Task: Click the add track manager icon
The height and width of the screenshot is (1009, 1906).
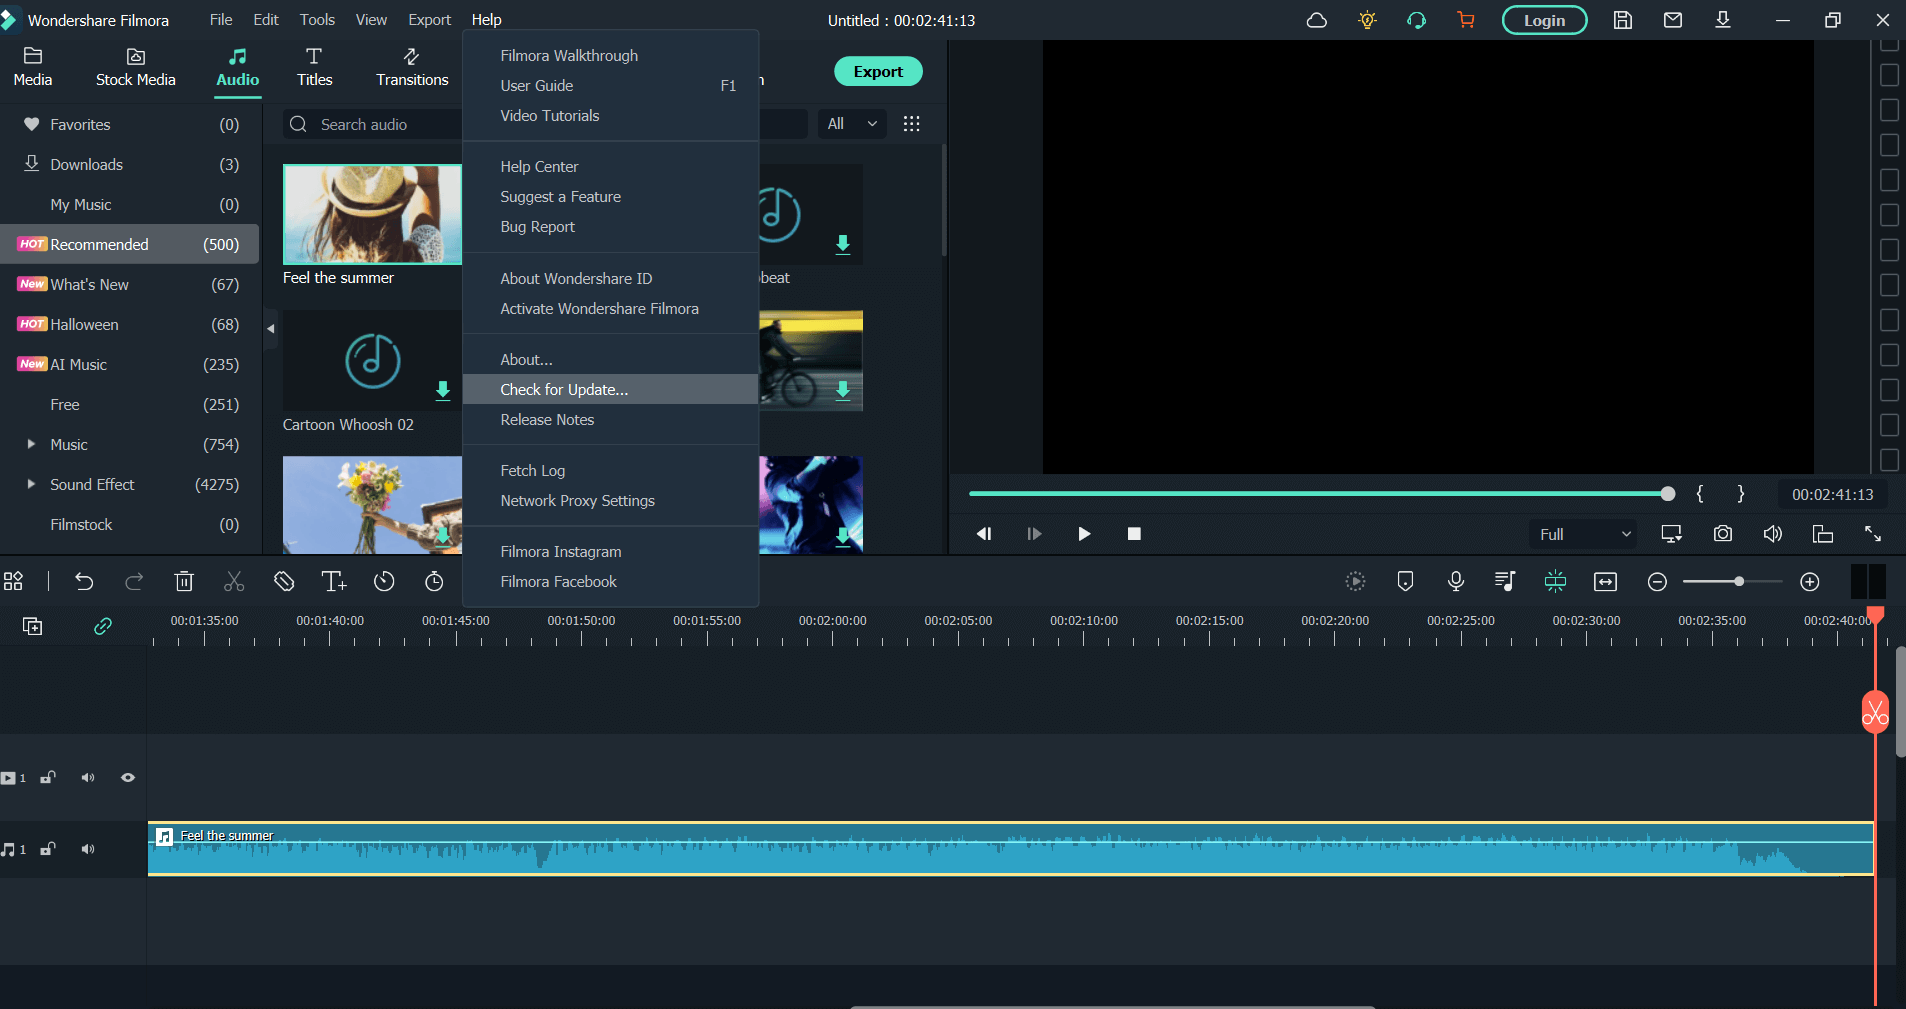Action: tap(33, 626)
